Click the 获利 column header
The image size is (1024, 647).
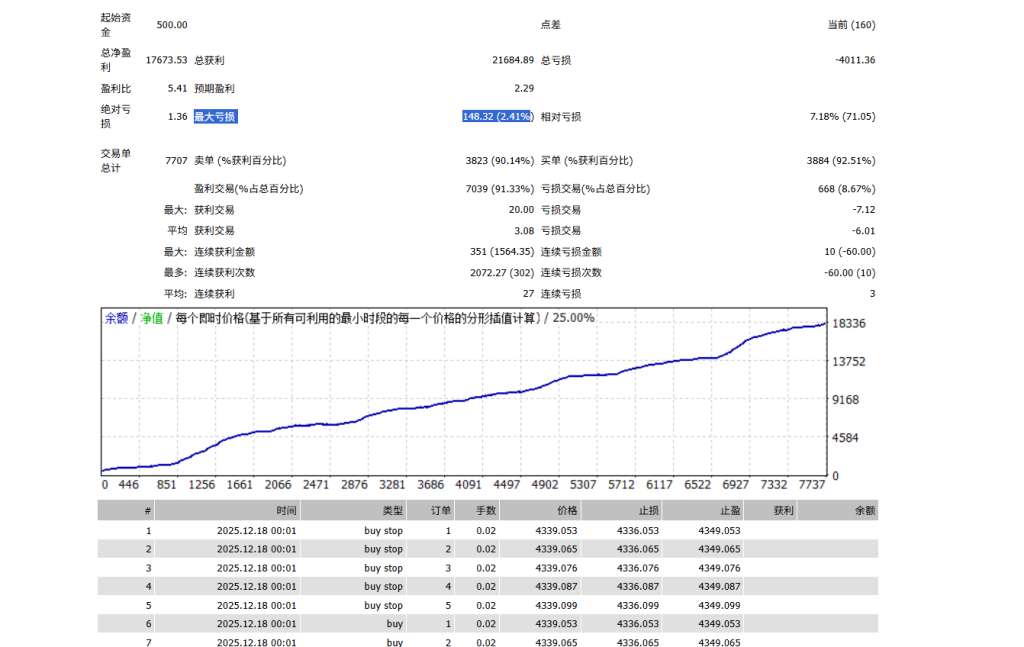tap(783, 510)
